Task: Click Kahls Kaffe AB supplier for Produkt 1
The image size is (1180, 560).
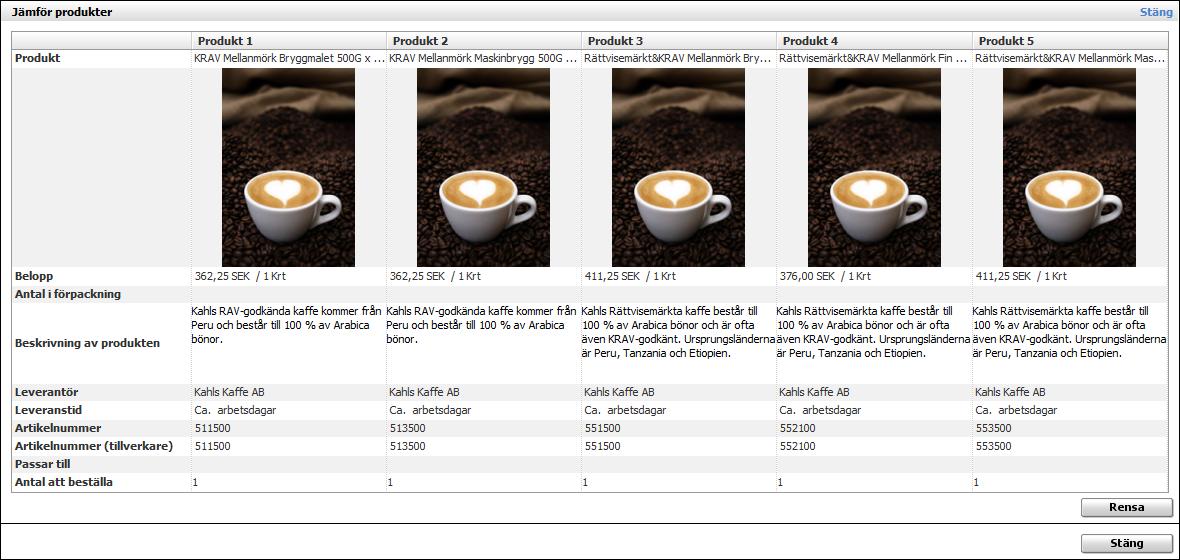Action: [x=230, y=392]
